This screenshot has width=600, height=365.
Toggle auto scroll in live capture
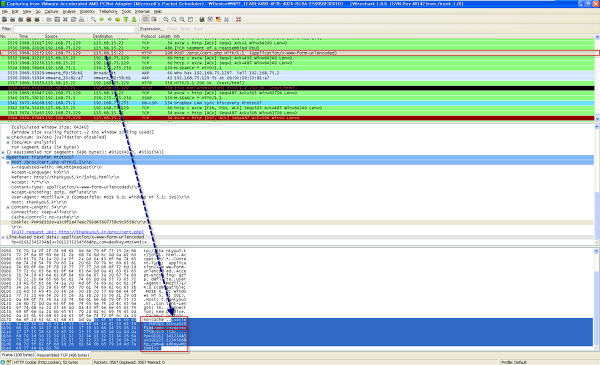tap(154, 20)
